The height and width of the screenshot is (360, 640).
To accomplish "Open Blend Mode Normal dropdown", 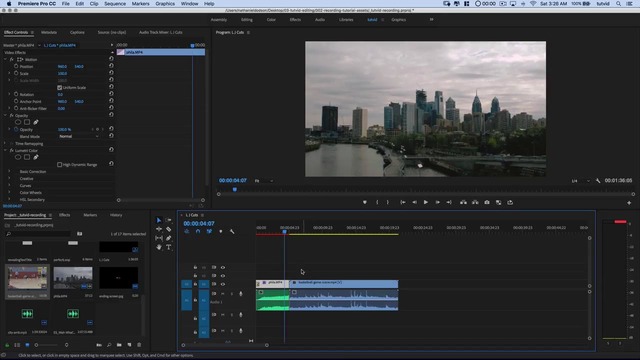I will (78, 136).
